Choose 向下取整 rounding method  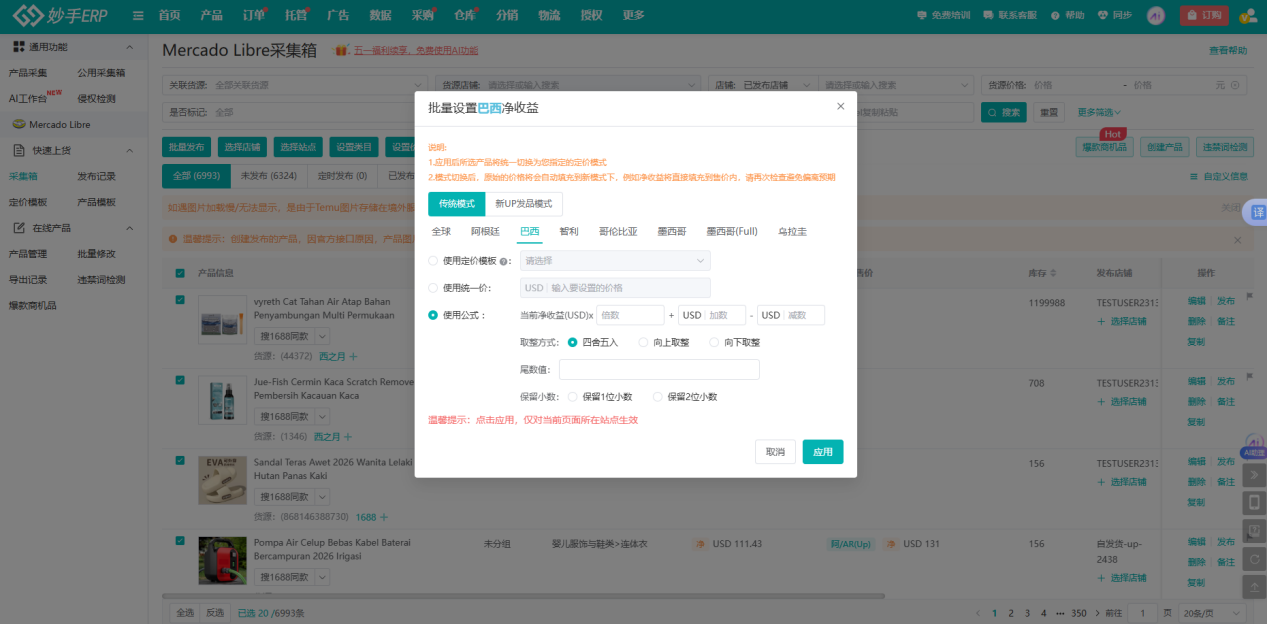714,342
